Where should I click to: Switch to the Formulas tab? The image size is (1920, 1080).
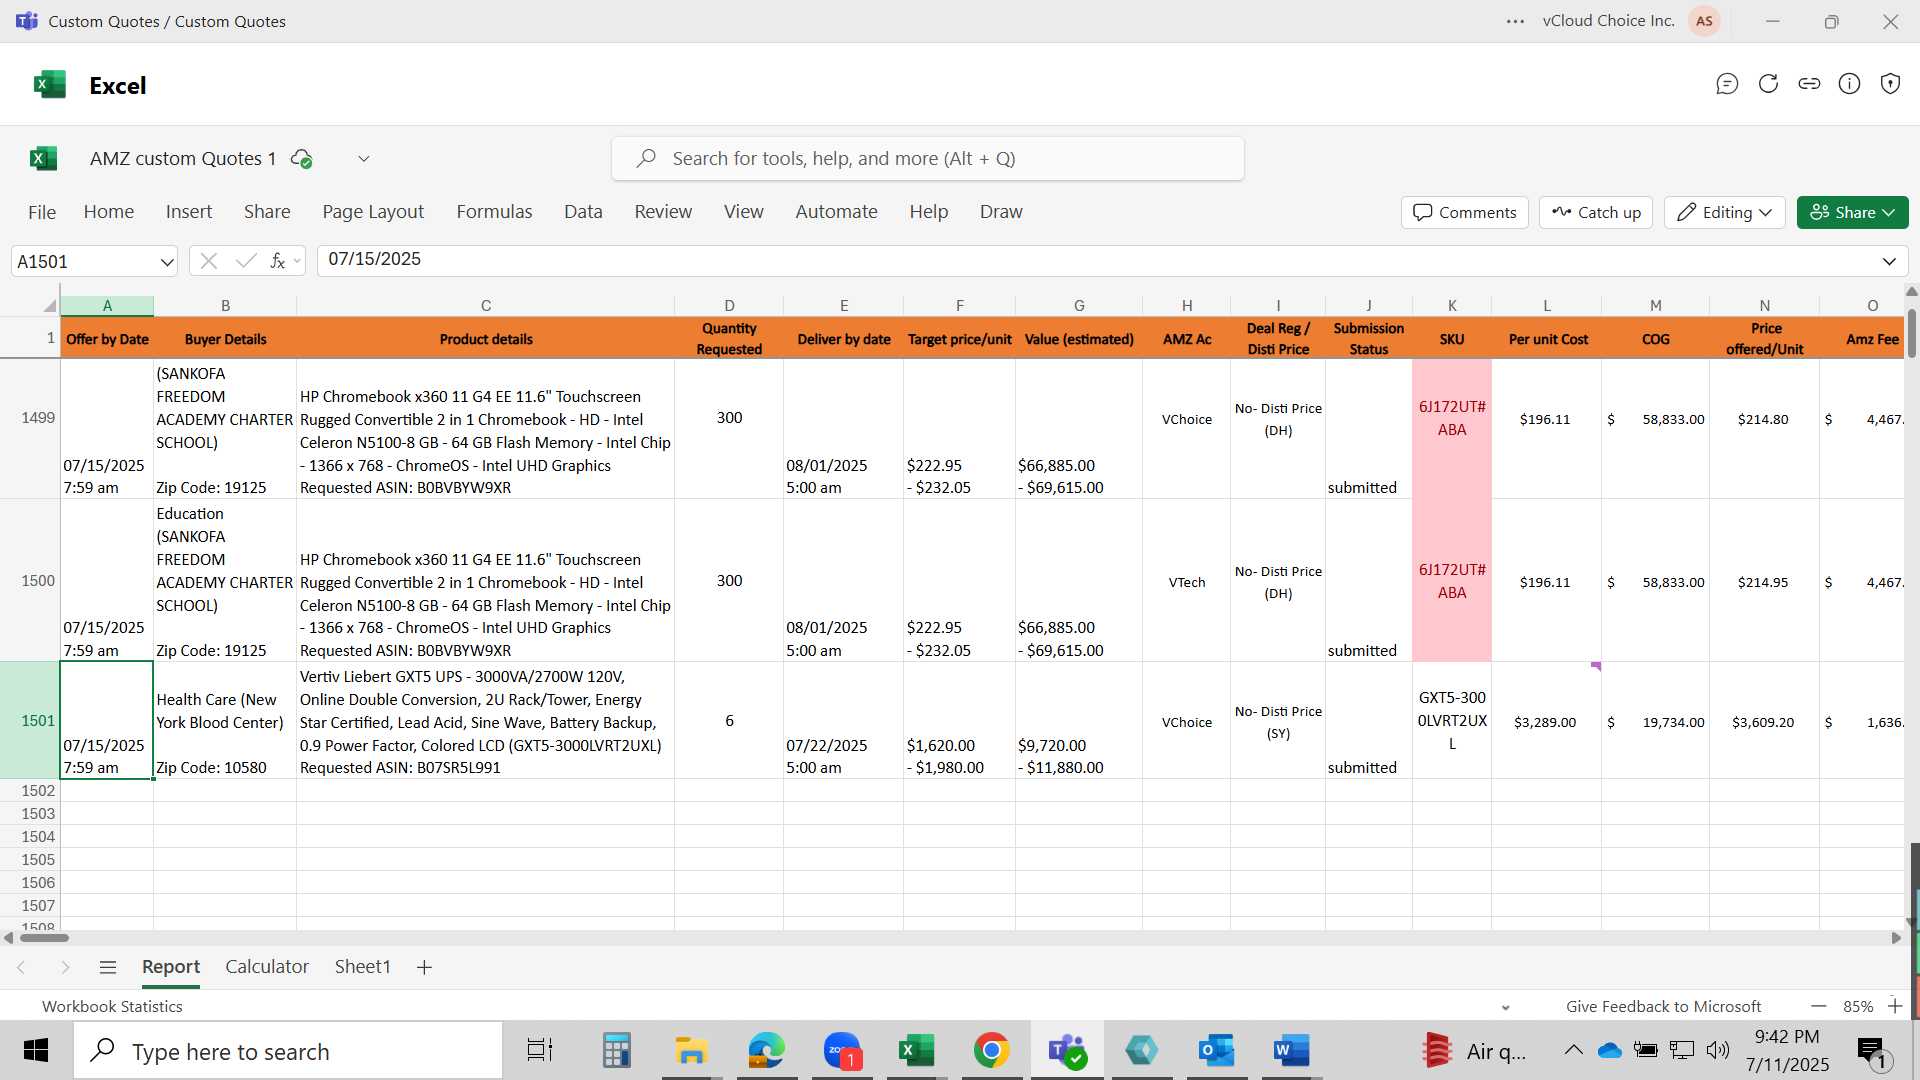tap(494, 212)
